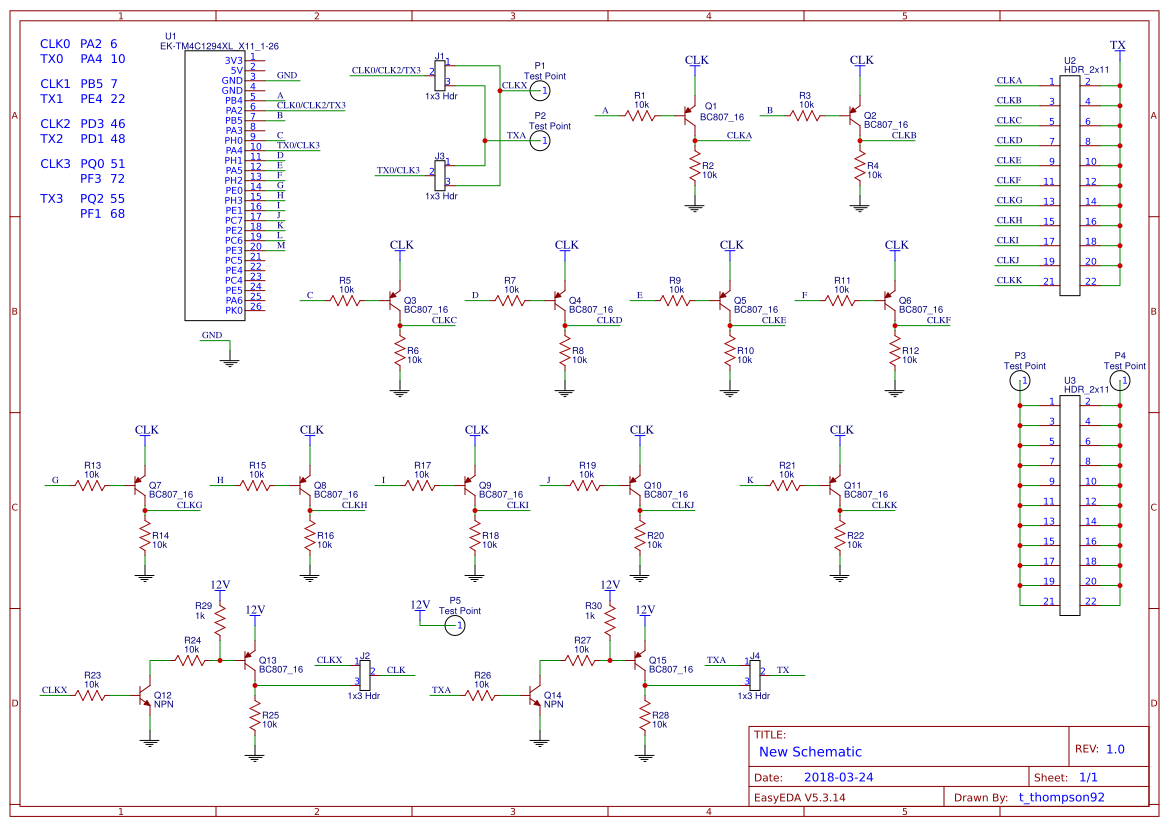Click the U1 EK-TM4C1294XL component body
The height and width of the screenshot is (827, 1169).
tap(215, 186)
